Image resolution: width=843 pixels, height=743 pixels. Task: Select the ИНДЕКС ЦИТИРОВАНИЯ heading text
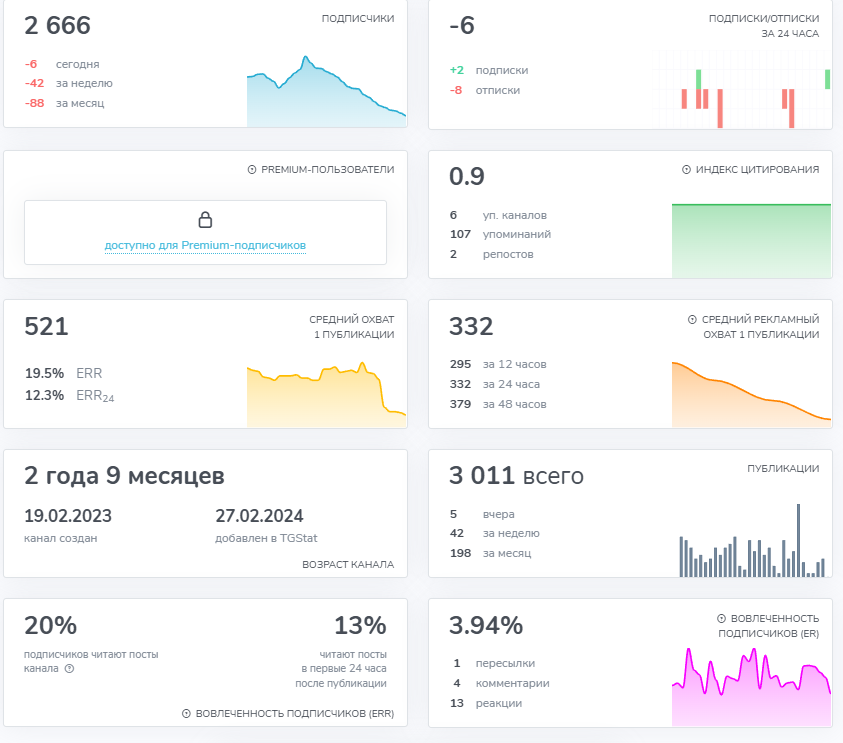click(x=757, y=170)
